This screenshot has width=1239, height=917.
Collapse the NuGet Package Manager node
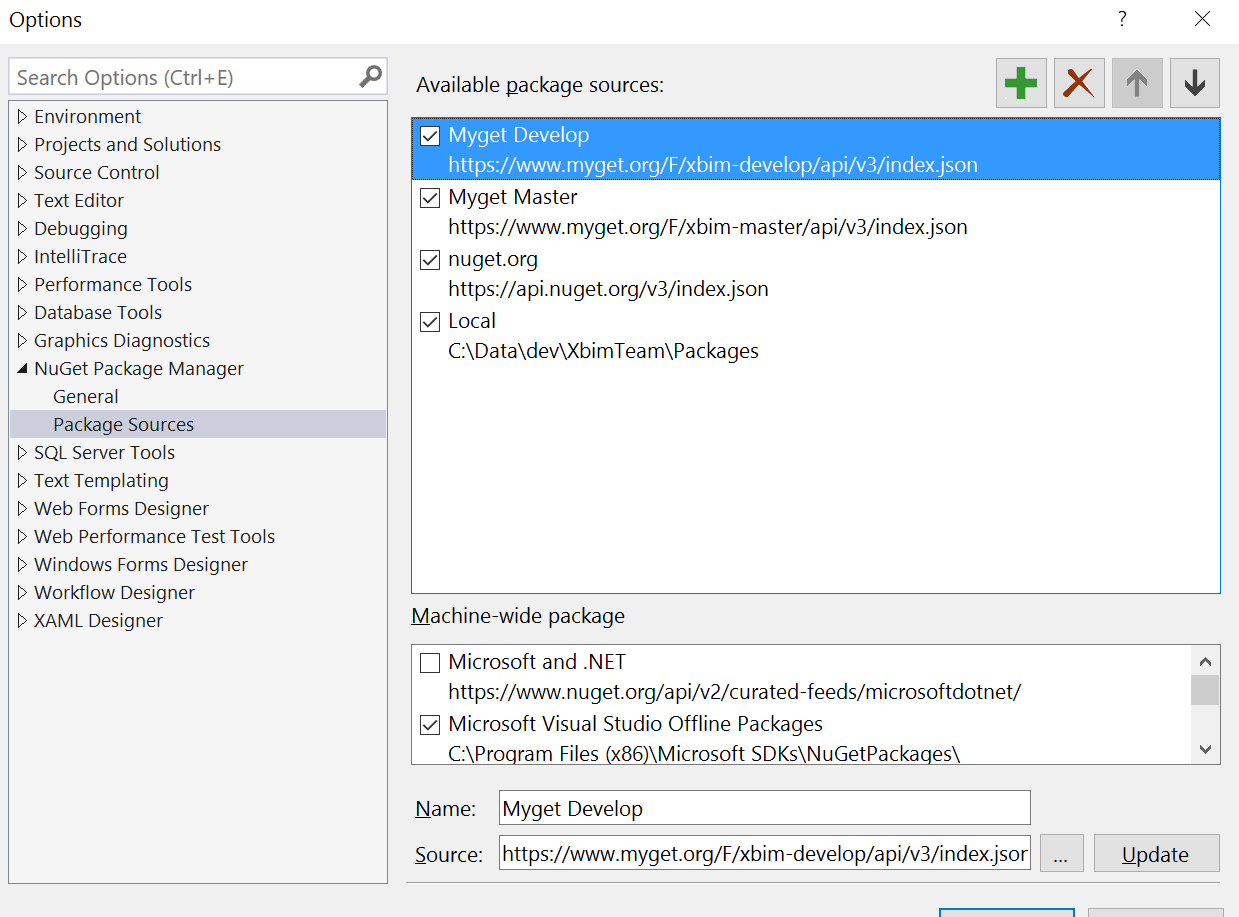click(x=22, y=369)
